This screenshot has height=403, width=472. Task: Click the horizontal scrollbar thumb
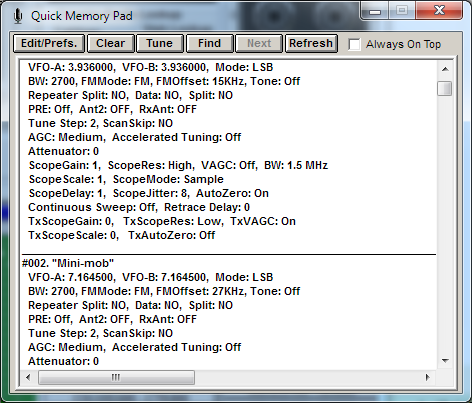(x=116, y=378)
